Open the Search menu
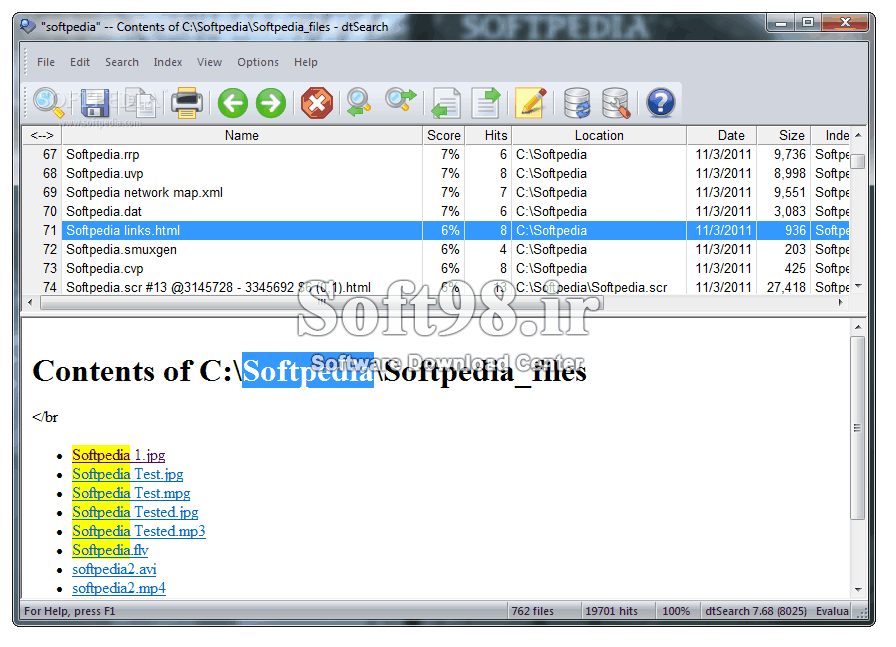The image size is (896, 647). coord(122,62)
